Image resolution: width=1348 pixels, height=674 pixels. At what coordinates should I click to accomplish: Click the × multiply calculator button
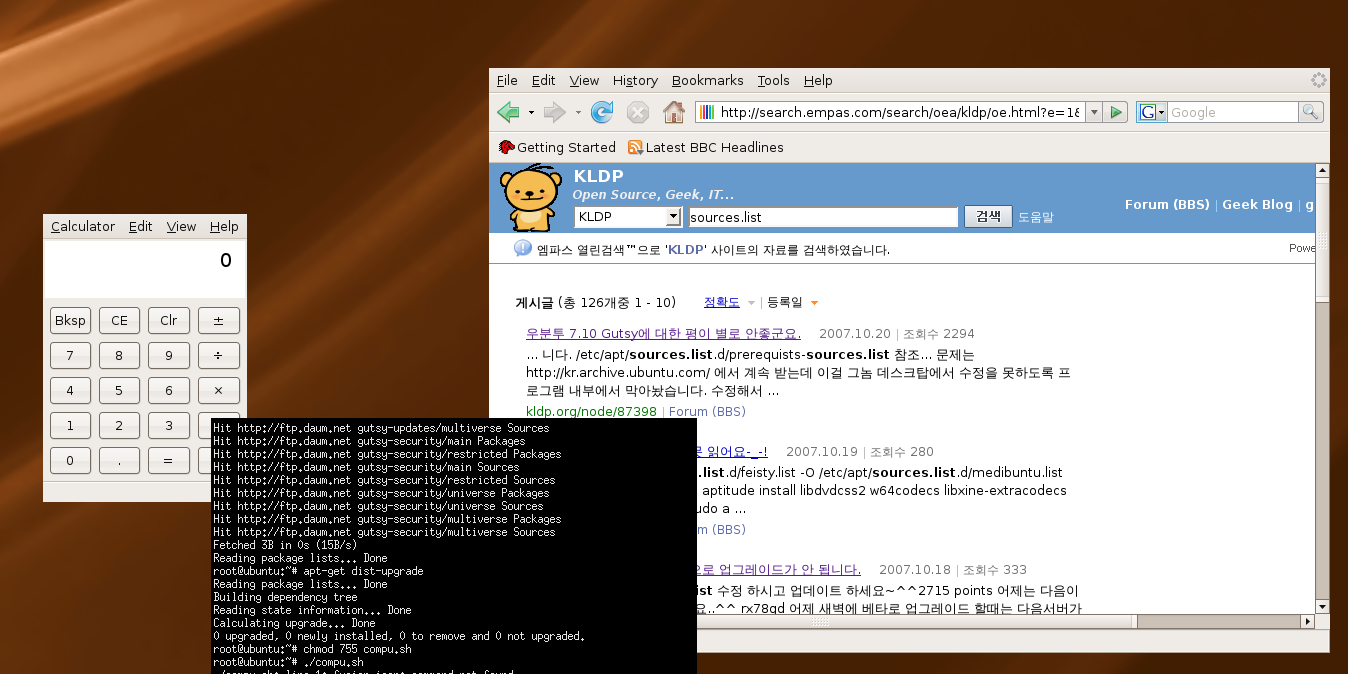pyautogui.click(x=218, y=390)
